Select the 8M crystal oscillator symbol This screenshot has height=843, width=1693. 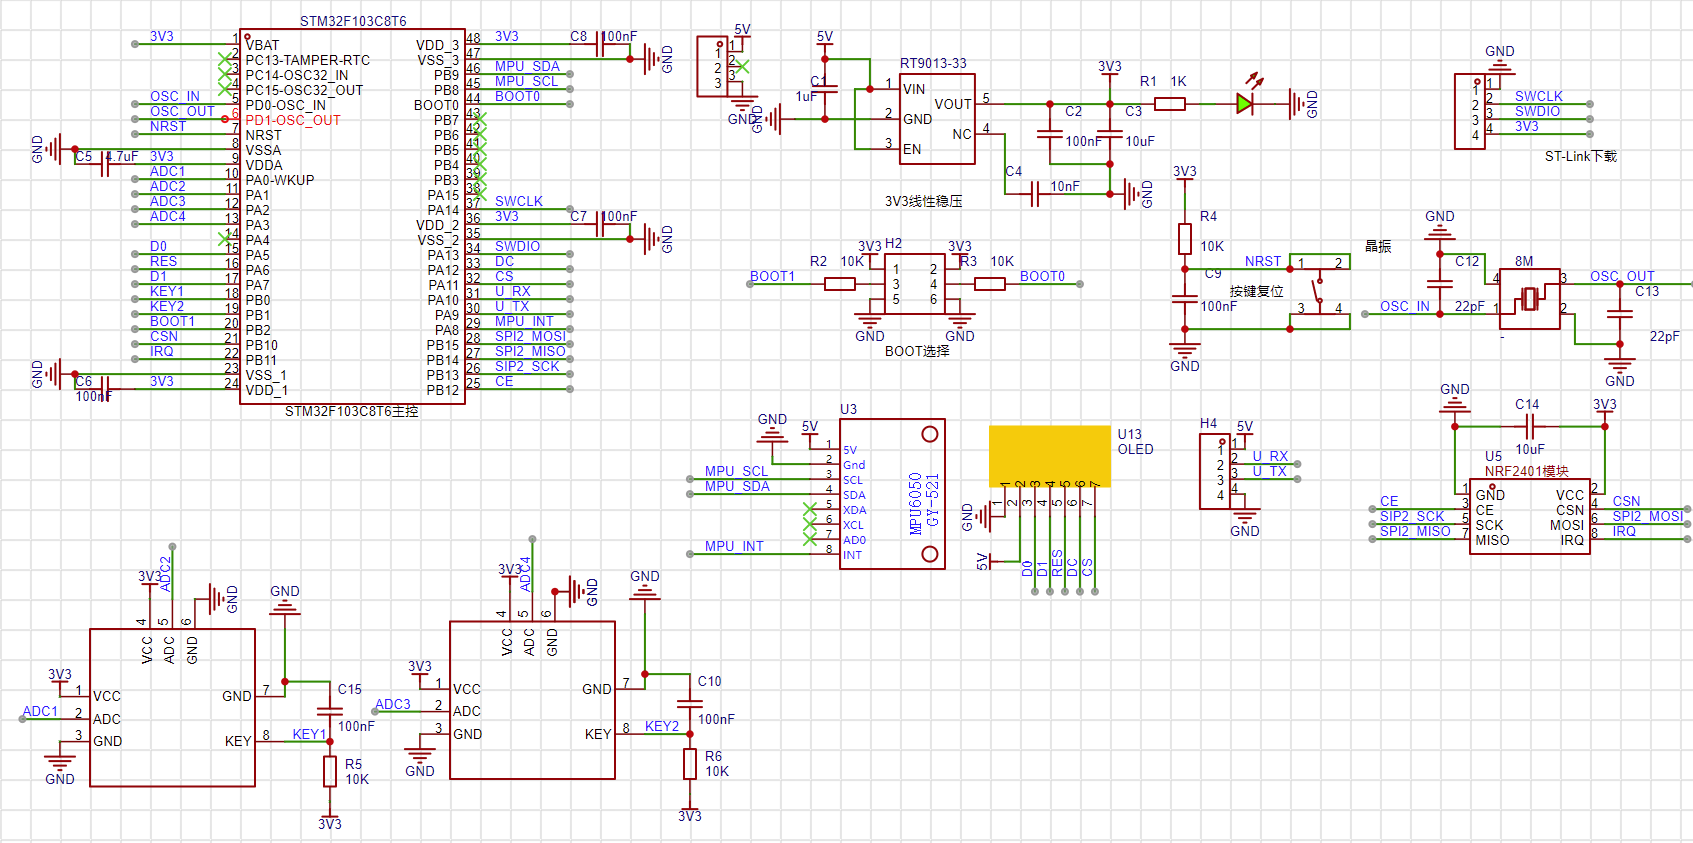click(x=1529, y=298)
